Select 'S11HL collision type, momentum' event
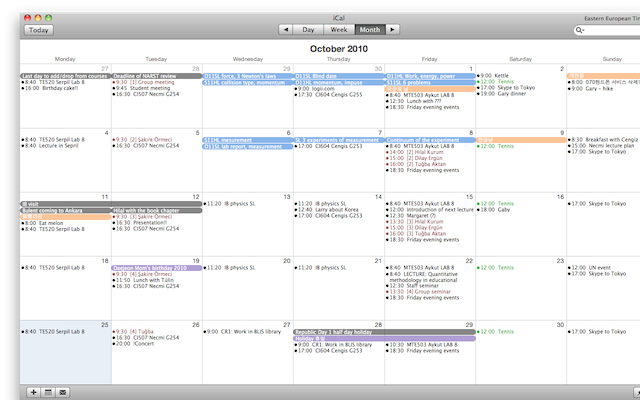 [x=248, y=82]
